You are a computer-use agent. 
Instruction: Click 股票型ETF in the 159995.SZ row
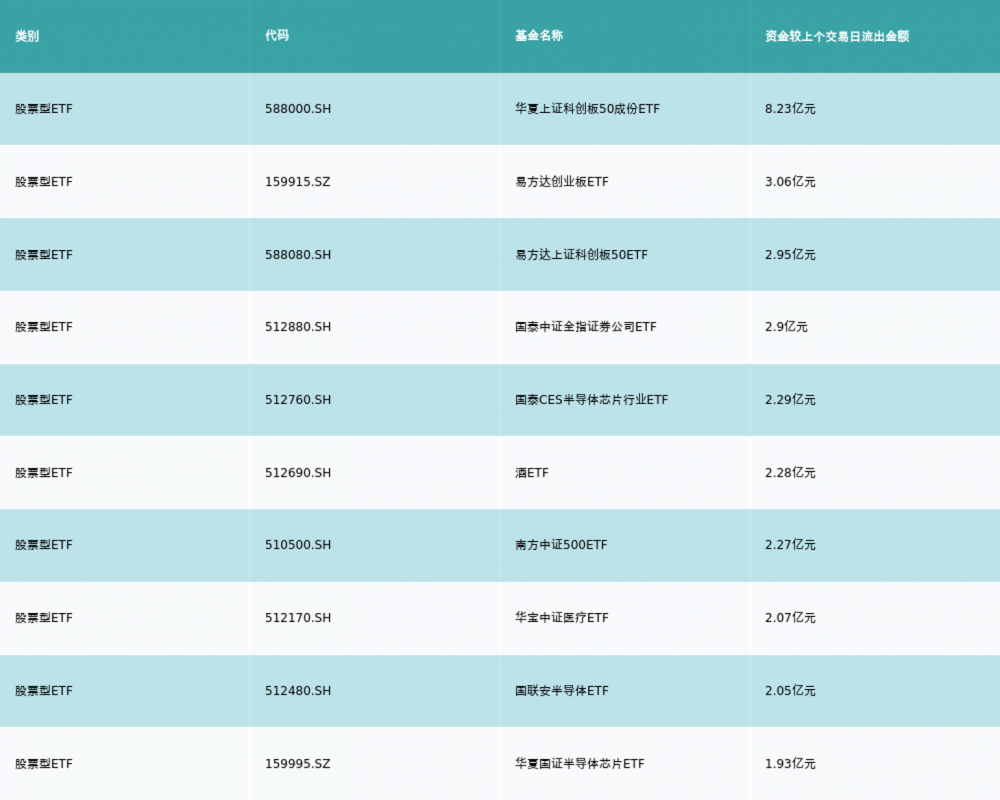(x=44, y=764)
